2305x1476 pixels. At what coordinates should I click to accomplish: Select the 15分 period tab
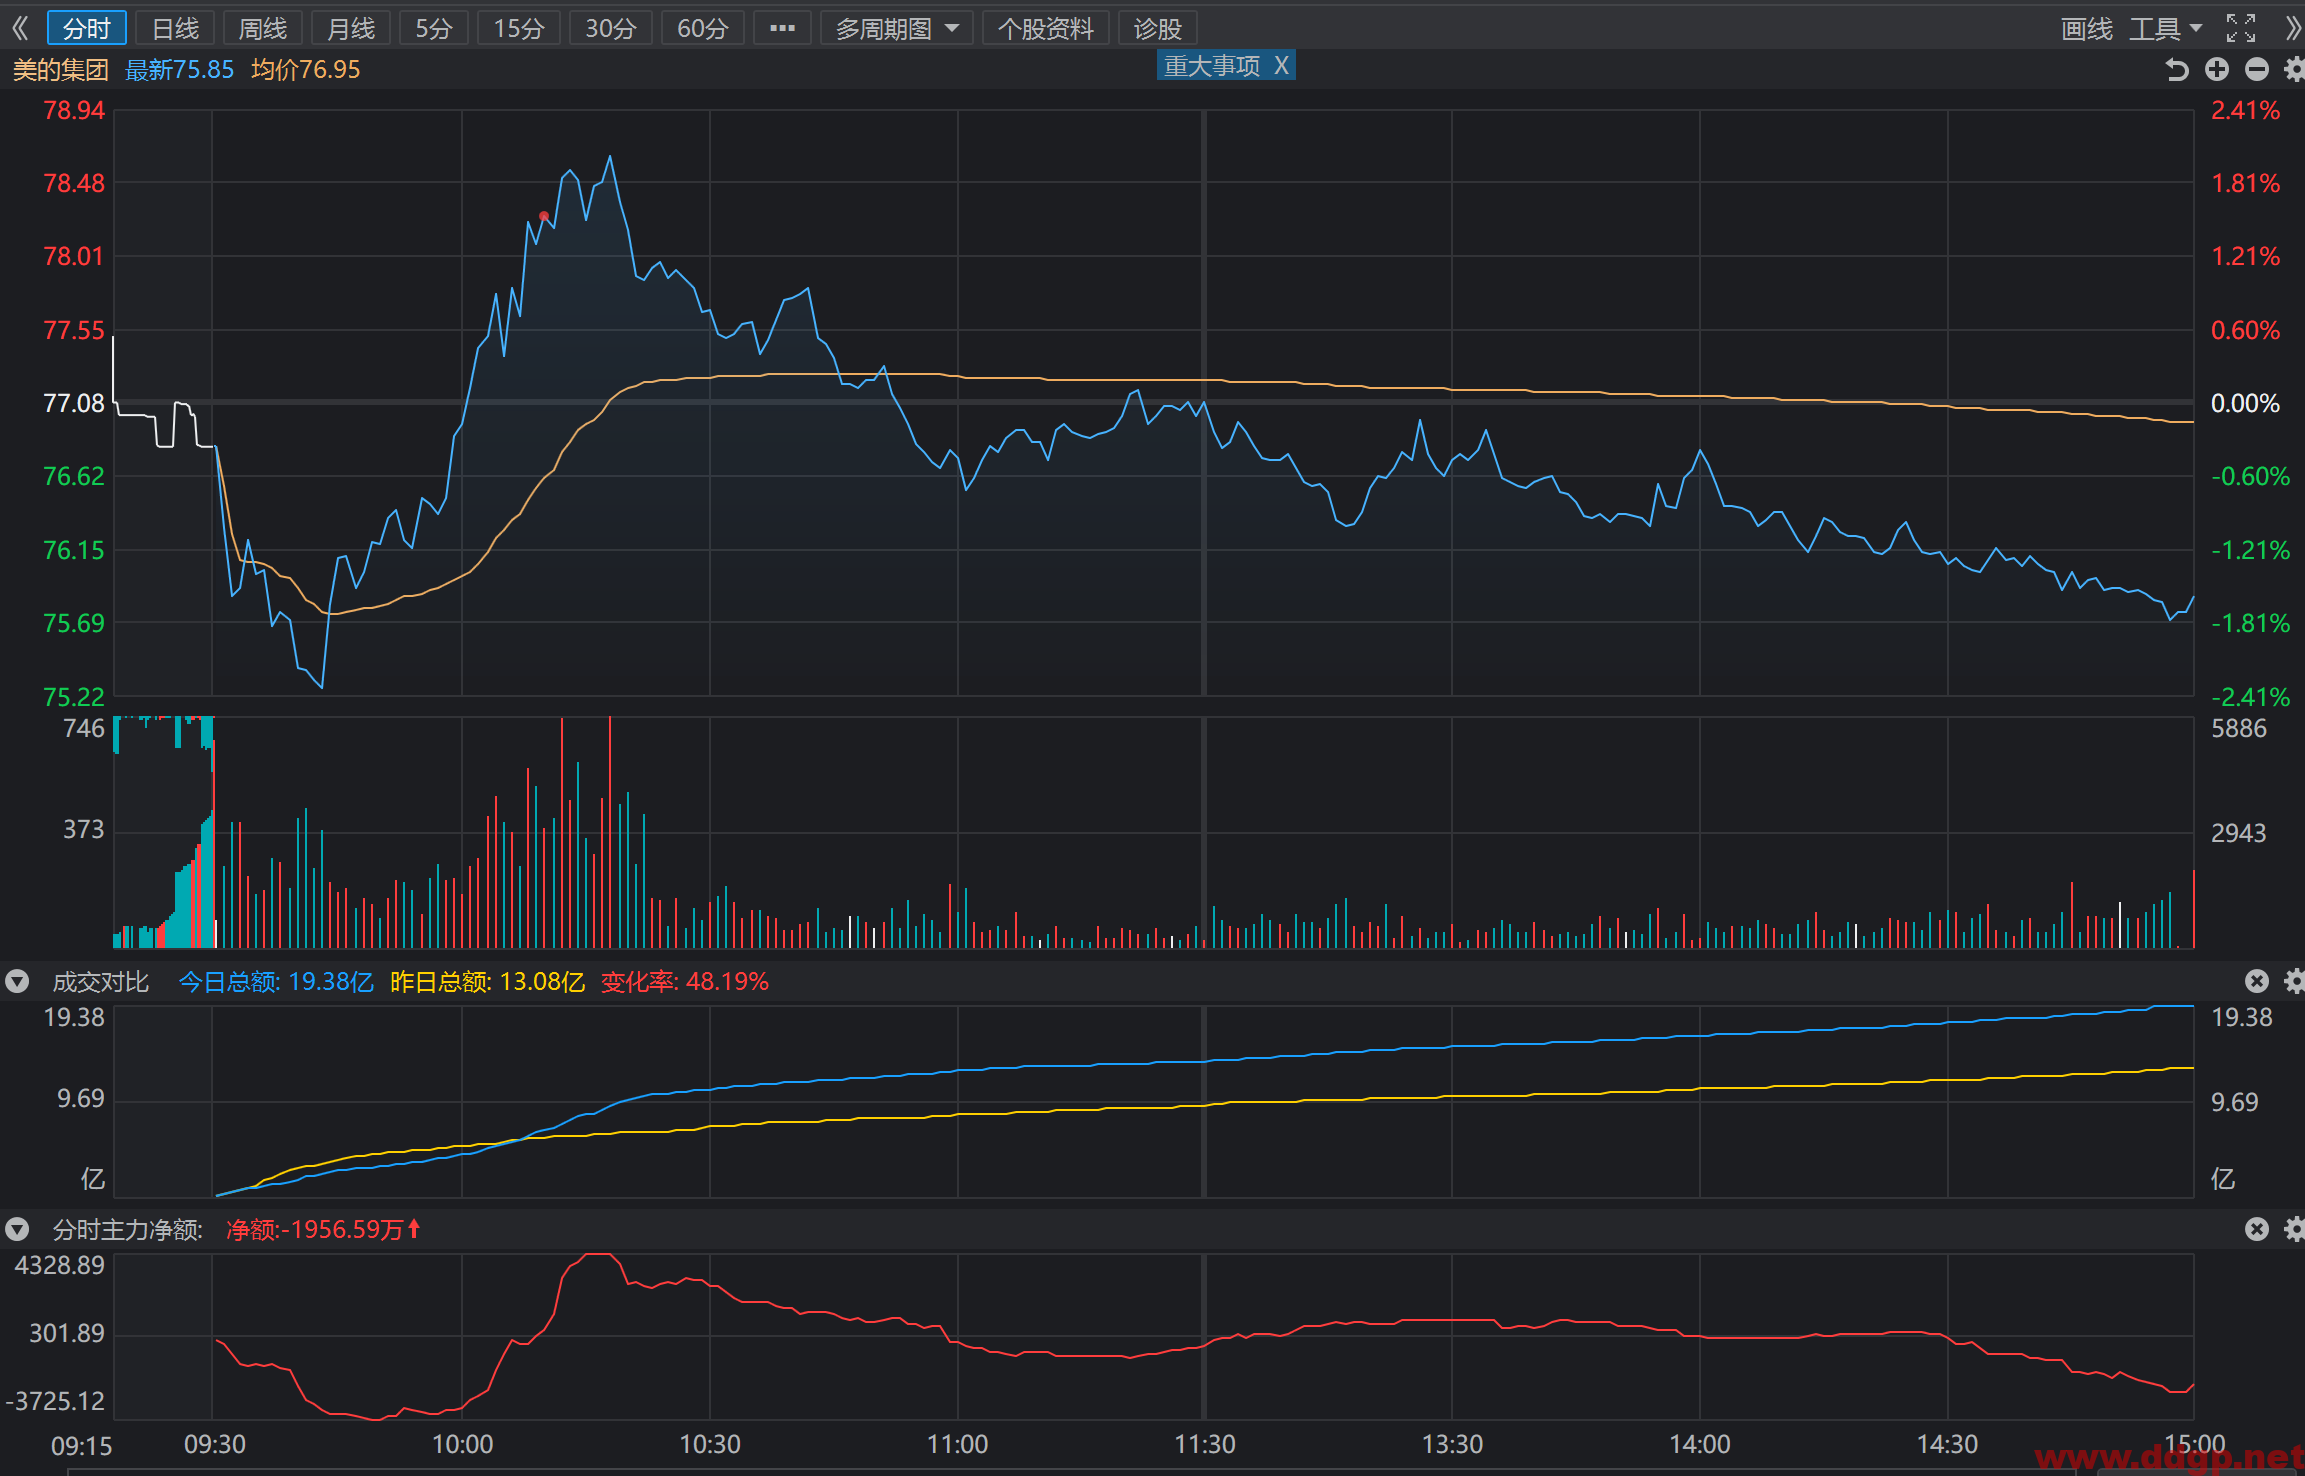coord(519,29)
